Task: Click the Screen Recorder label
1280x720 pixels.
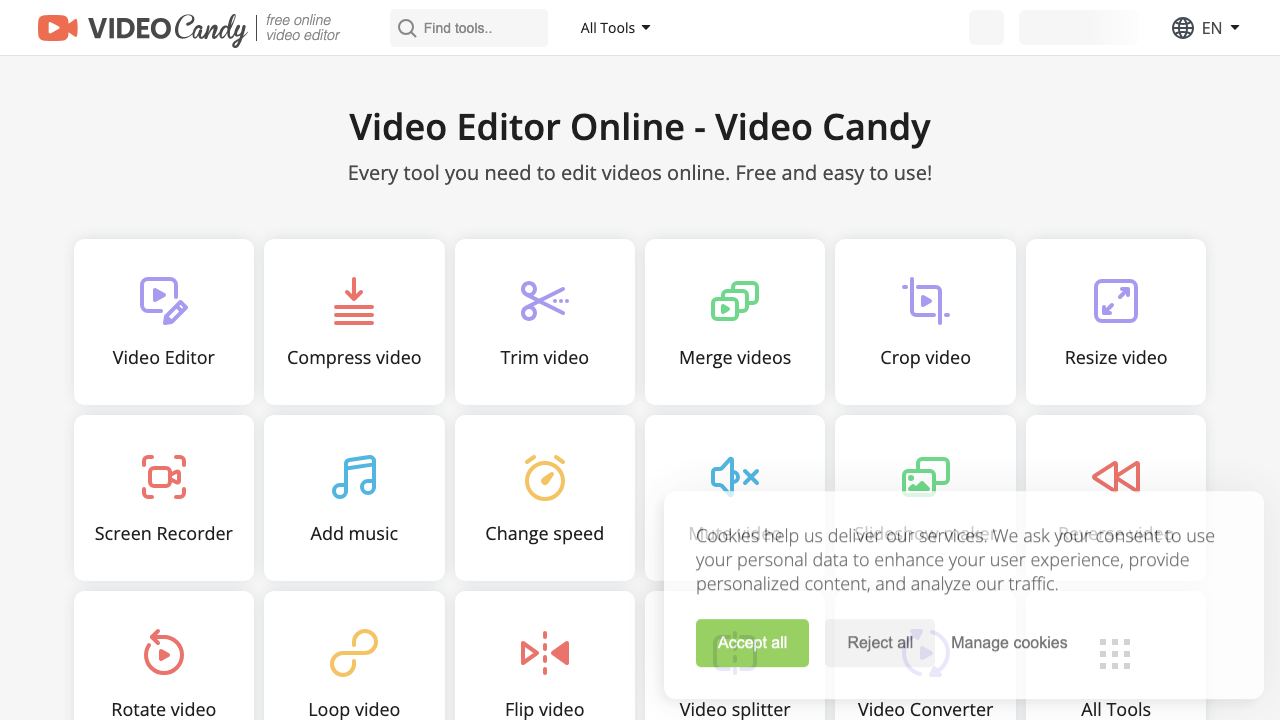Action: (x=164, y=534)
